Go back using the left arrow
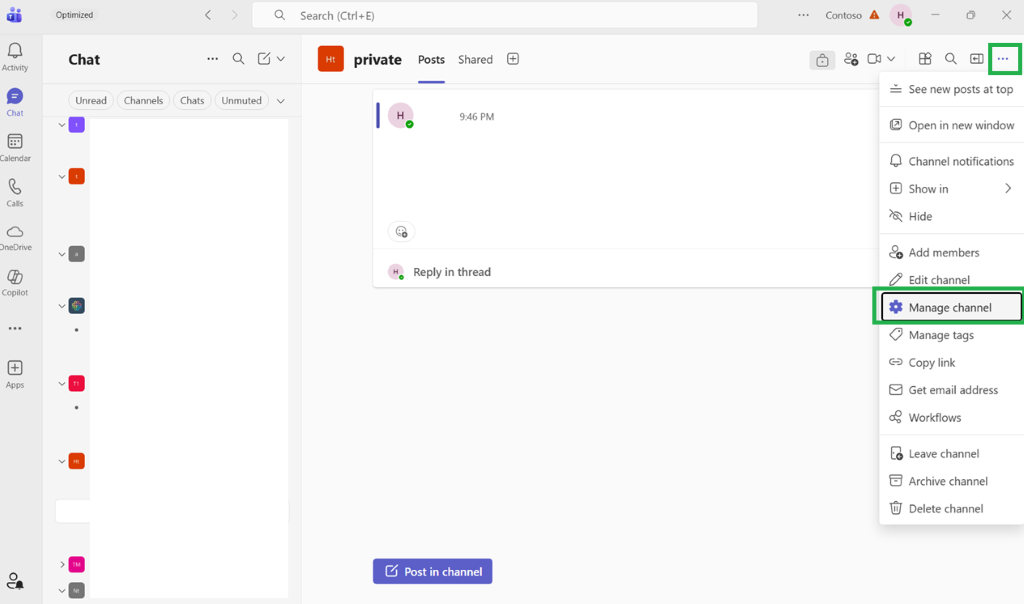This screenshot has width=1024, height=604. point(208,15)
